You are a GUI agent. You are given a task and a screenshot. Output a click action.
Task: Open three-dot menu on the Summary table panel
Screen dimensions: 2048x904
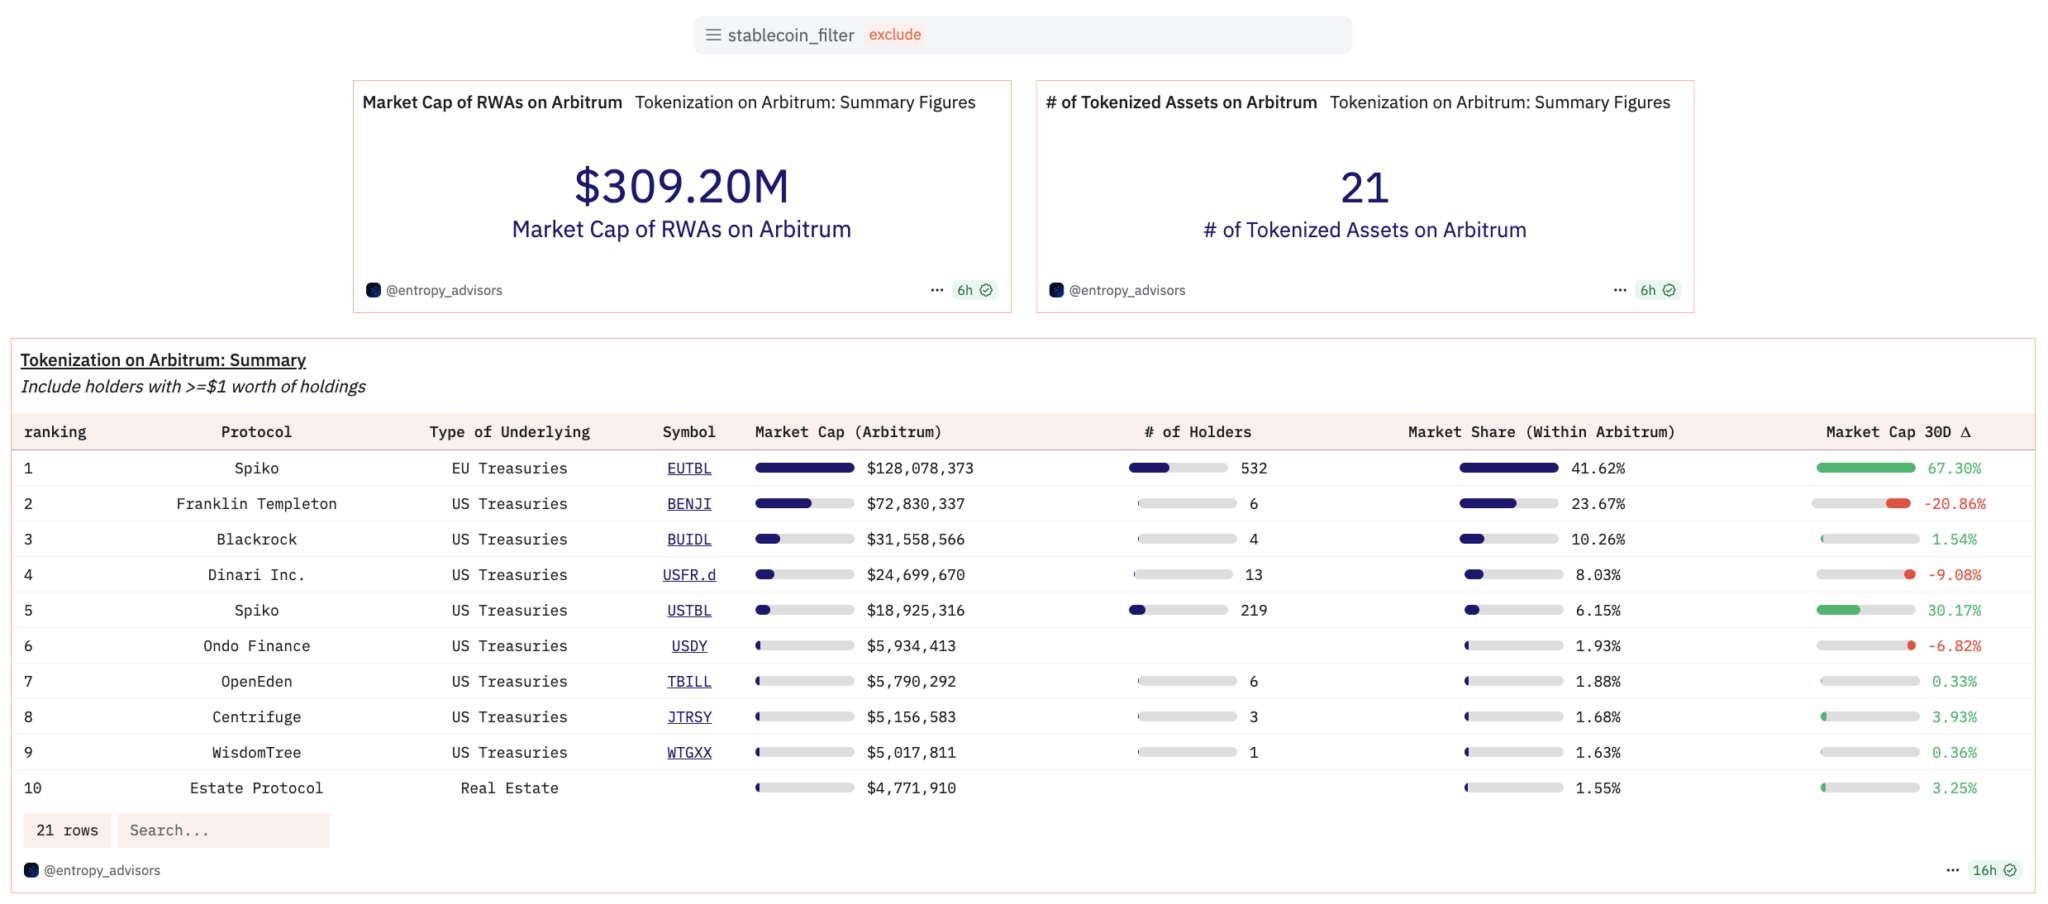[x=1953, y=870]
